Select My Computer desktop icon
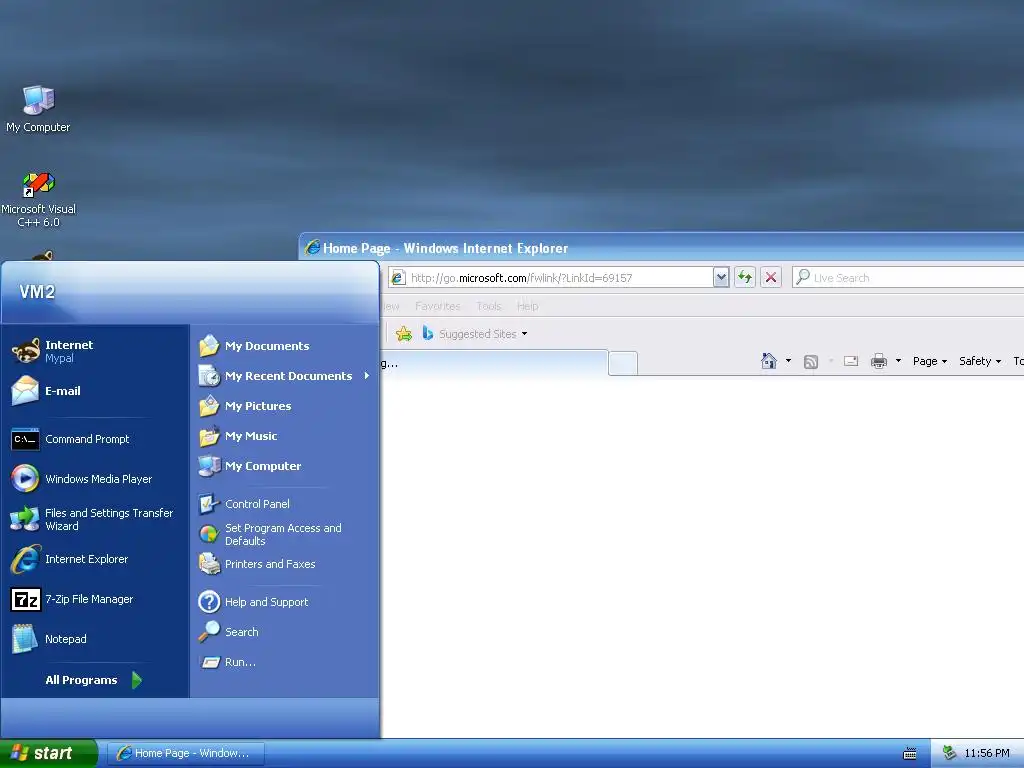This screenshot has height=768, width=1024. [x=38, y=108]
